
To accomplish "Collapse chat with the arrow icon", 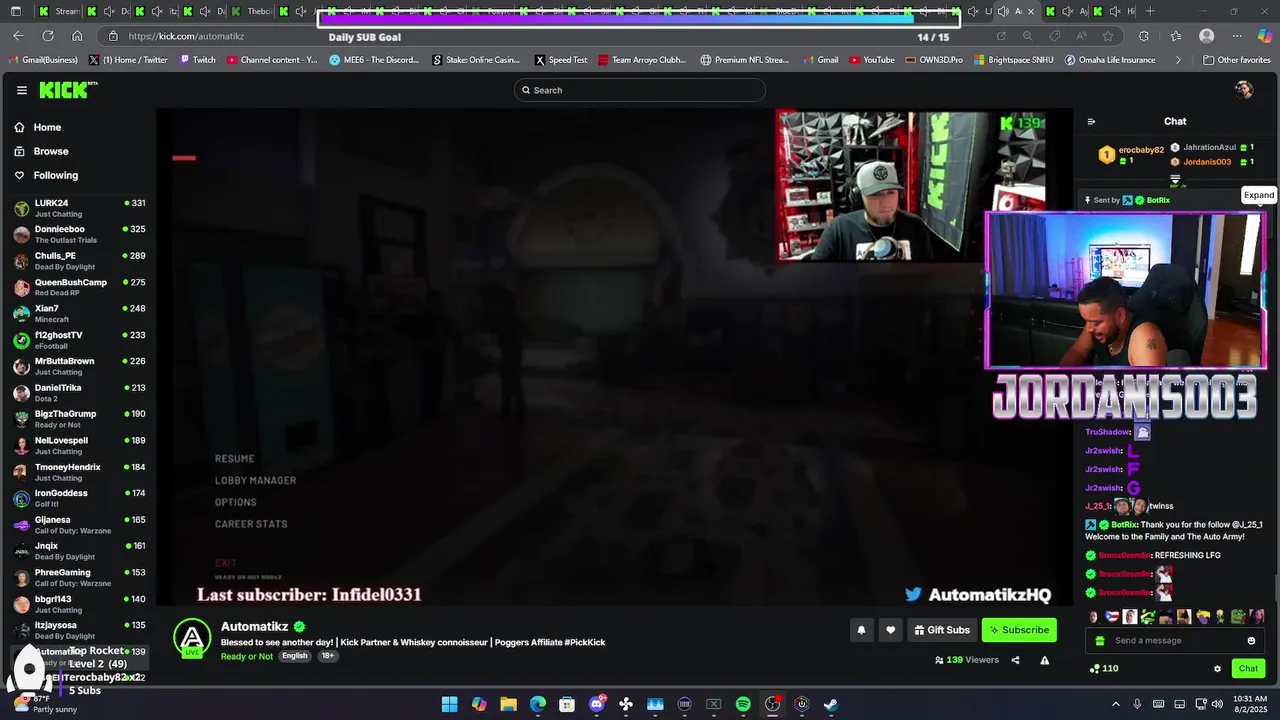I will (1091, 122).
